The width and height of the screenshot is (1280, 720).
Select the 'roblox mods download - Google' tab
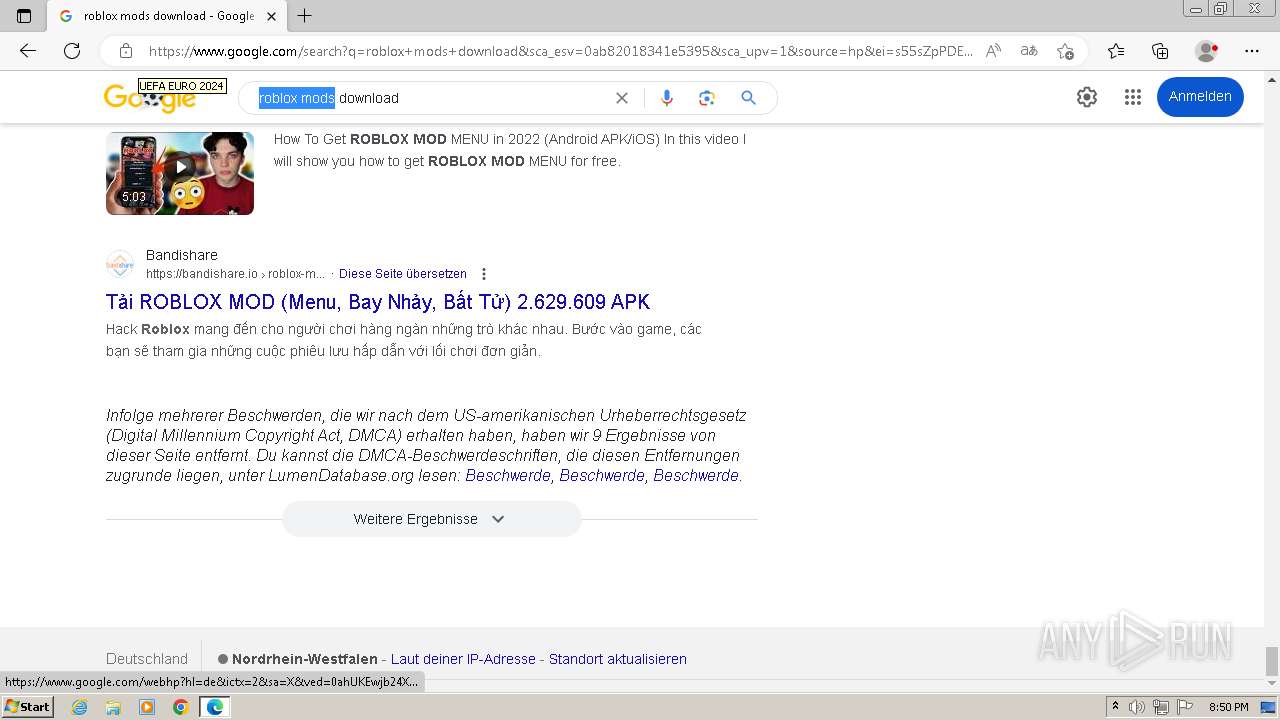point(169,16)
